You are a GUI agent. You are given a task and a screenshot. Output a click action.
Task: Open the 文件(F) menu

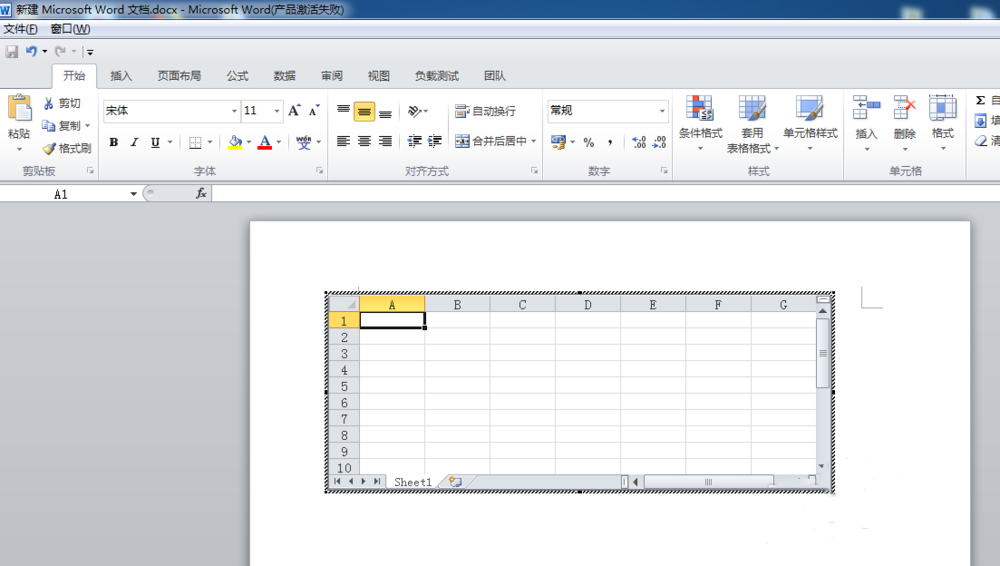click(x=20, y=29)
